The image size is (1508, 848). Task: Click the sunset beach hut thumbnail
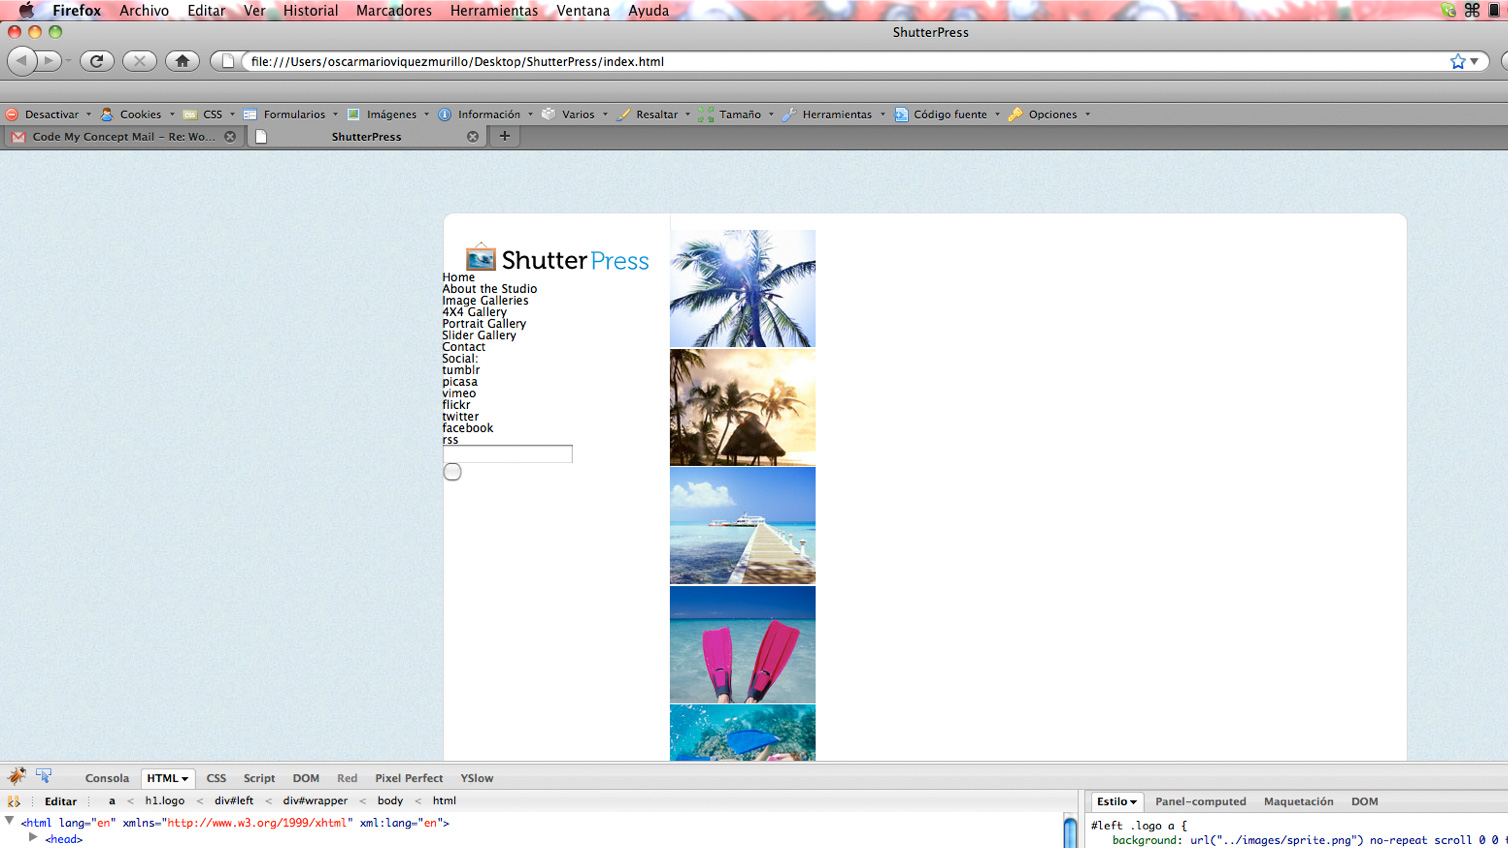[x=743, y=407]
